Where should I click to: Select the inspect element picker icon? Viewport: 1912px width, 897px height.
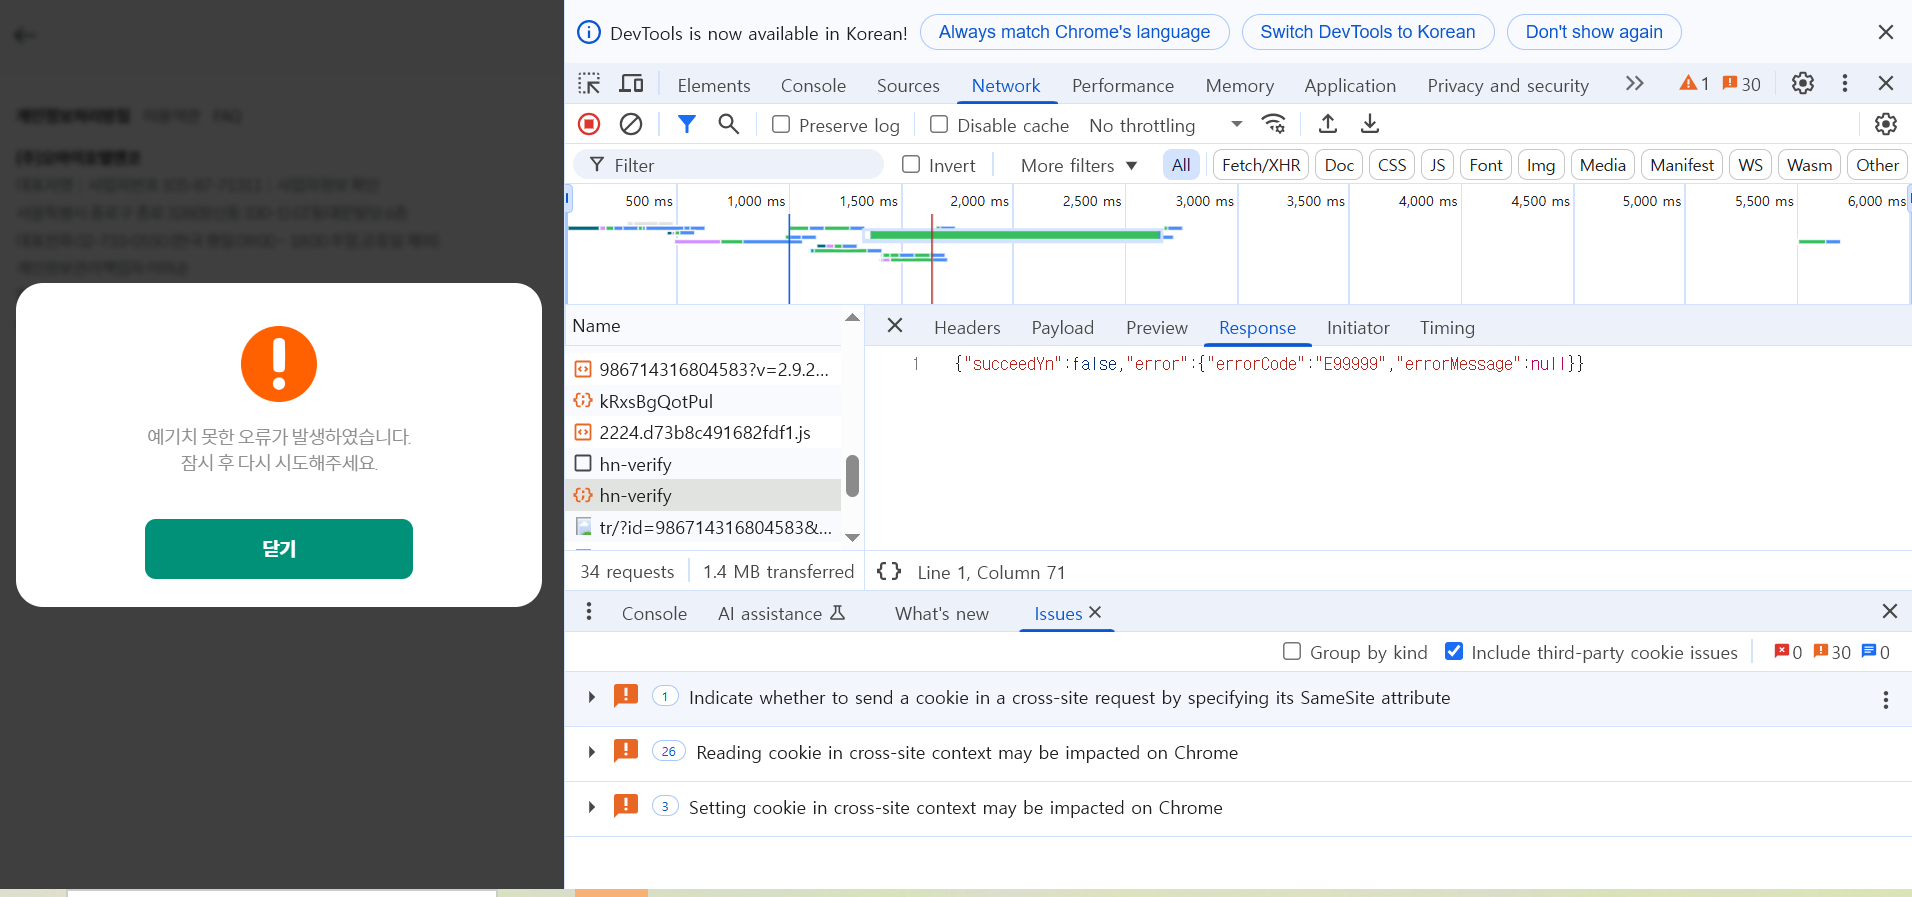[x=589, y=84]
